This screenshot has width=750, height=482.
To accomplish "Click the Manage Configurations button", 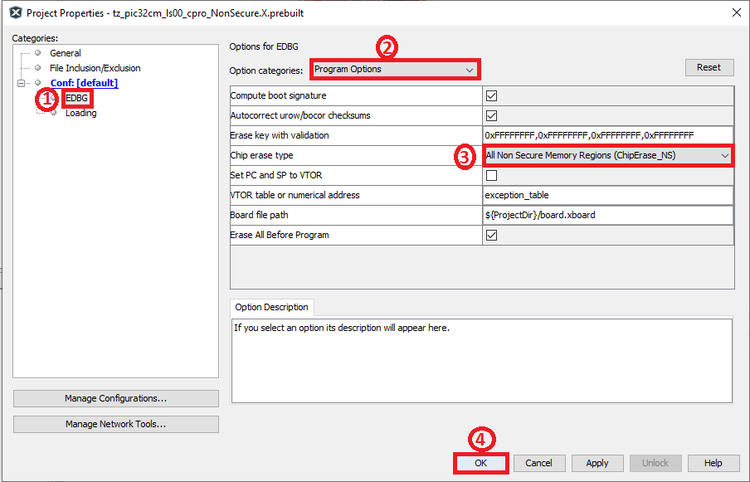I will click(115, 398).
